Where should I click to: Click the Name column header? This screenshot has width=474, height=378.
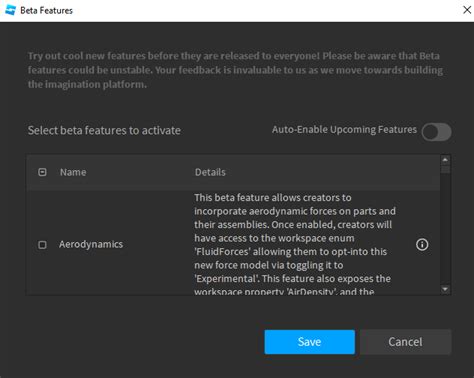click(x=73, y=172)
